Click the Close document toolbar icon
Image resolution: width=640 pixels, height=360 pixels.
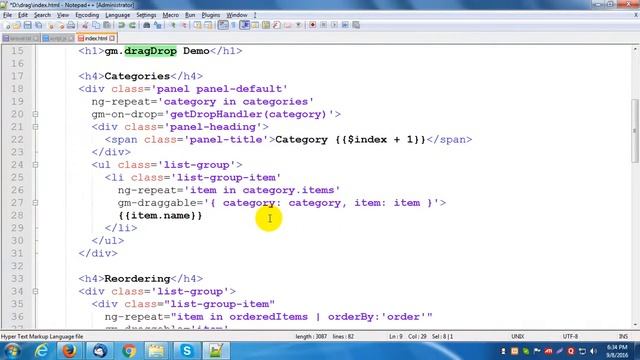click(50, 25)
